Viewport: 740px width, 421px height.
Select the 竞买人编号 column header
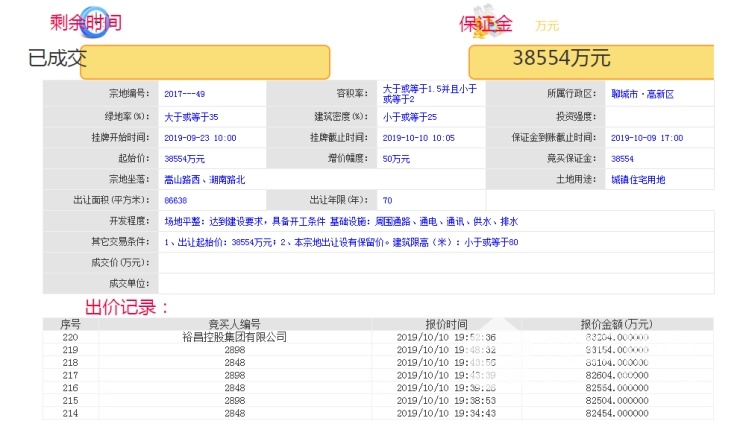pos(234,324)
